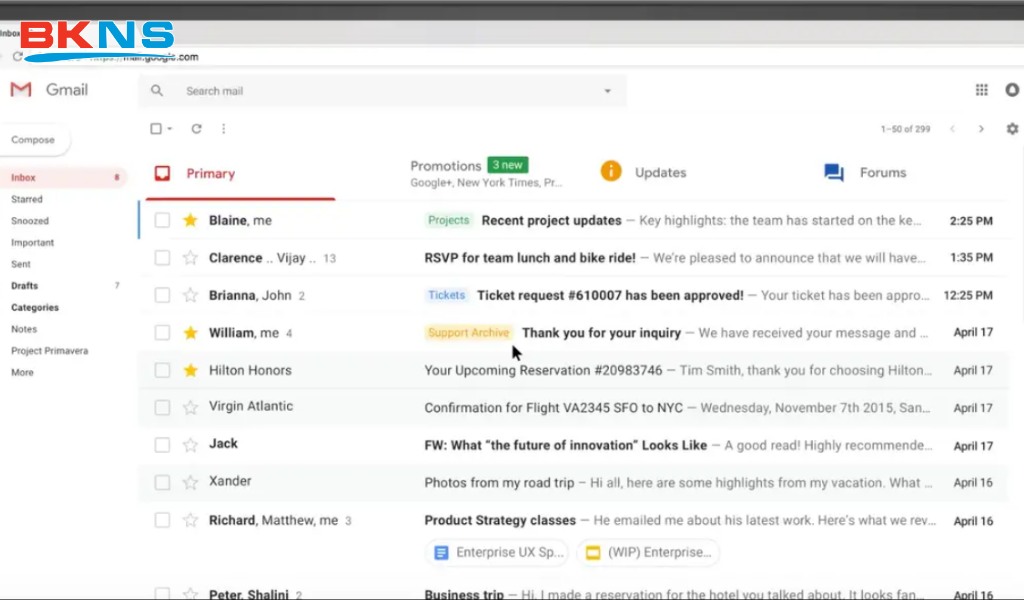Check the checkbox next to Jack's email
1024x600 pixels.
pos(162,444)
